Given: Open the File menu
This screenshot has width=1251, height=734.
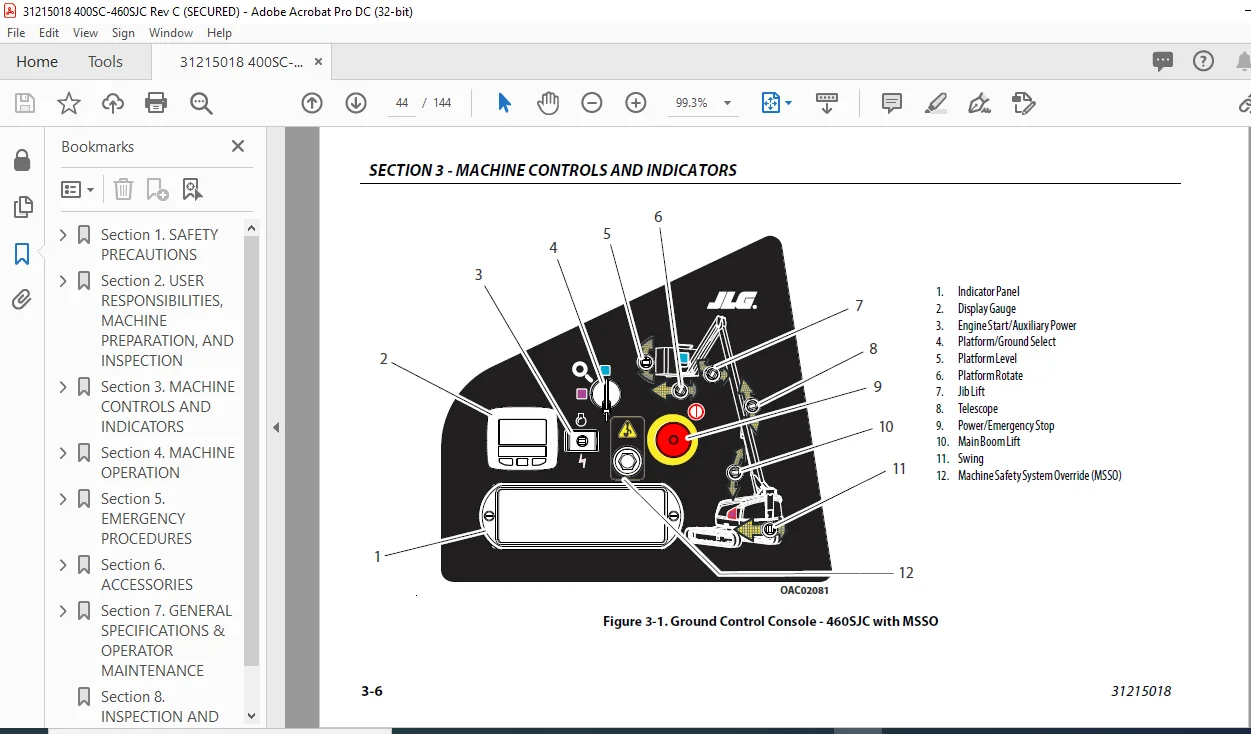Looking at the screenshot, I should (x=16, y=33).
